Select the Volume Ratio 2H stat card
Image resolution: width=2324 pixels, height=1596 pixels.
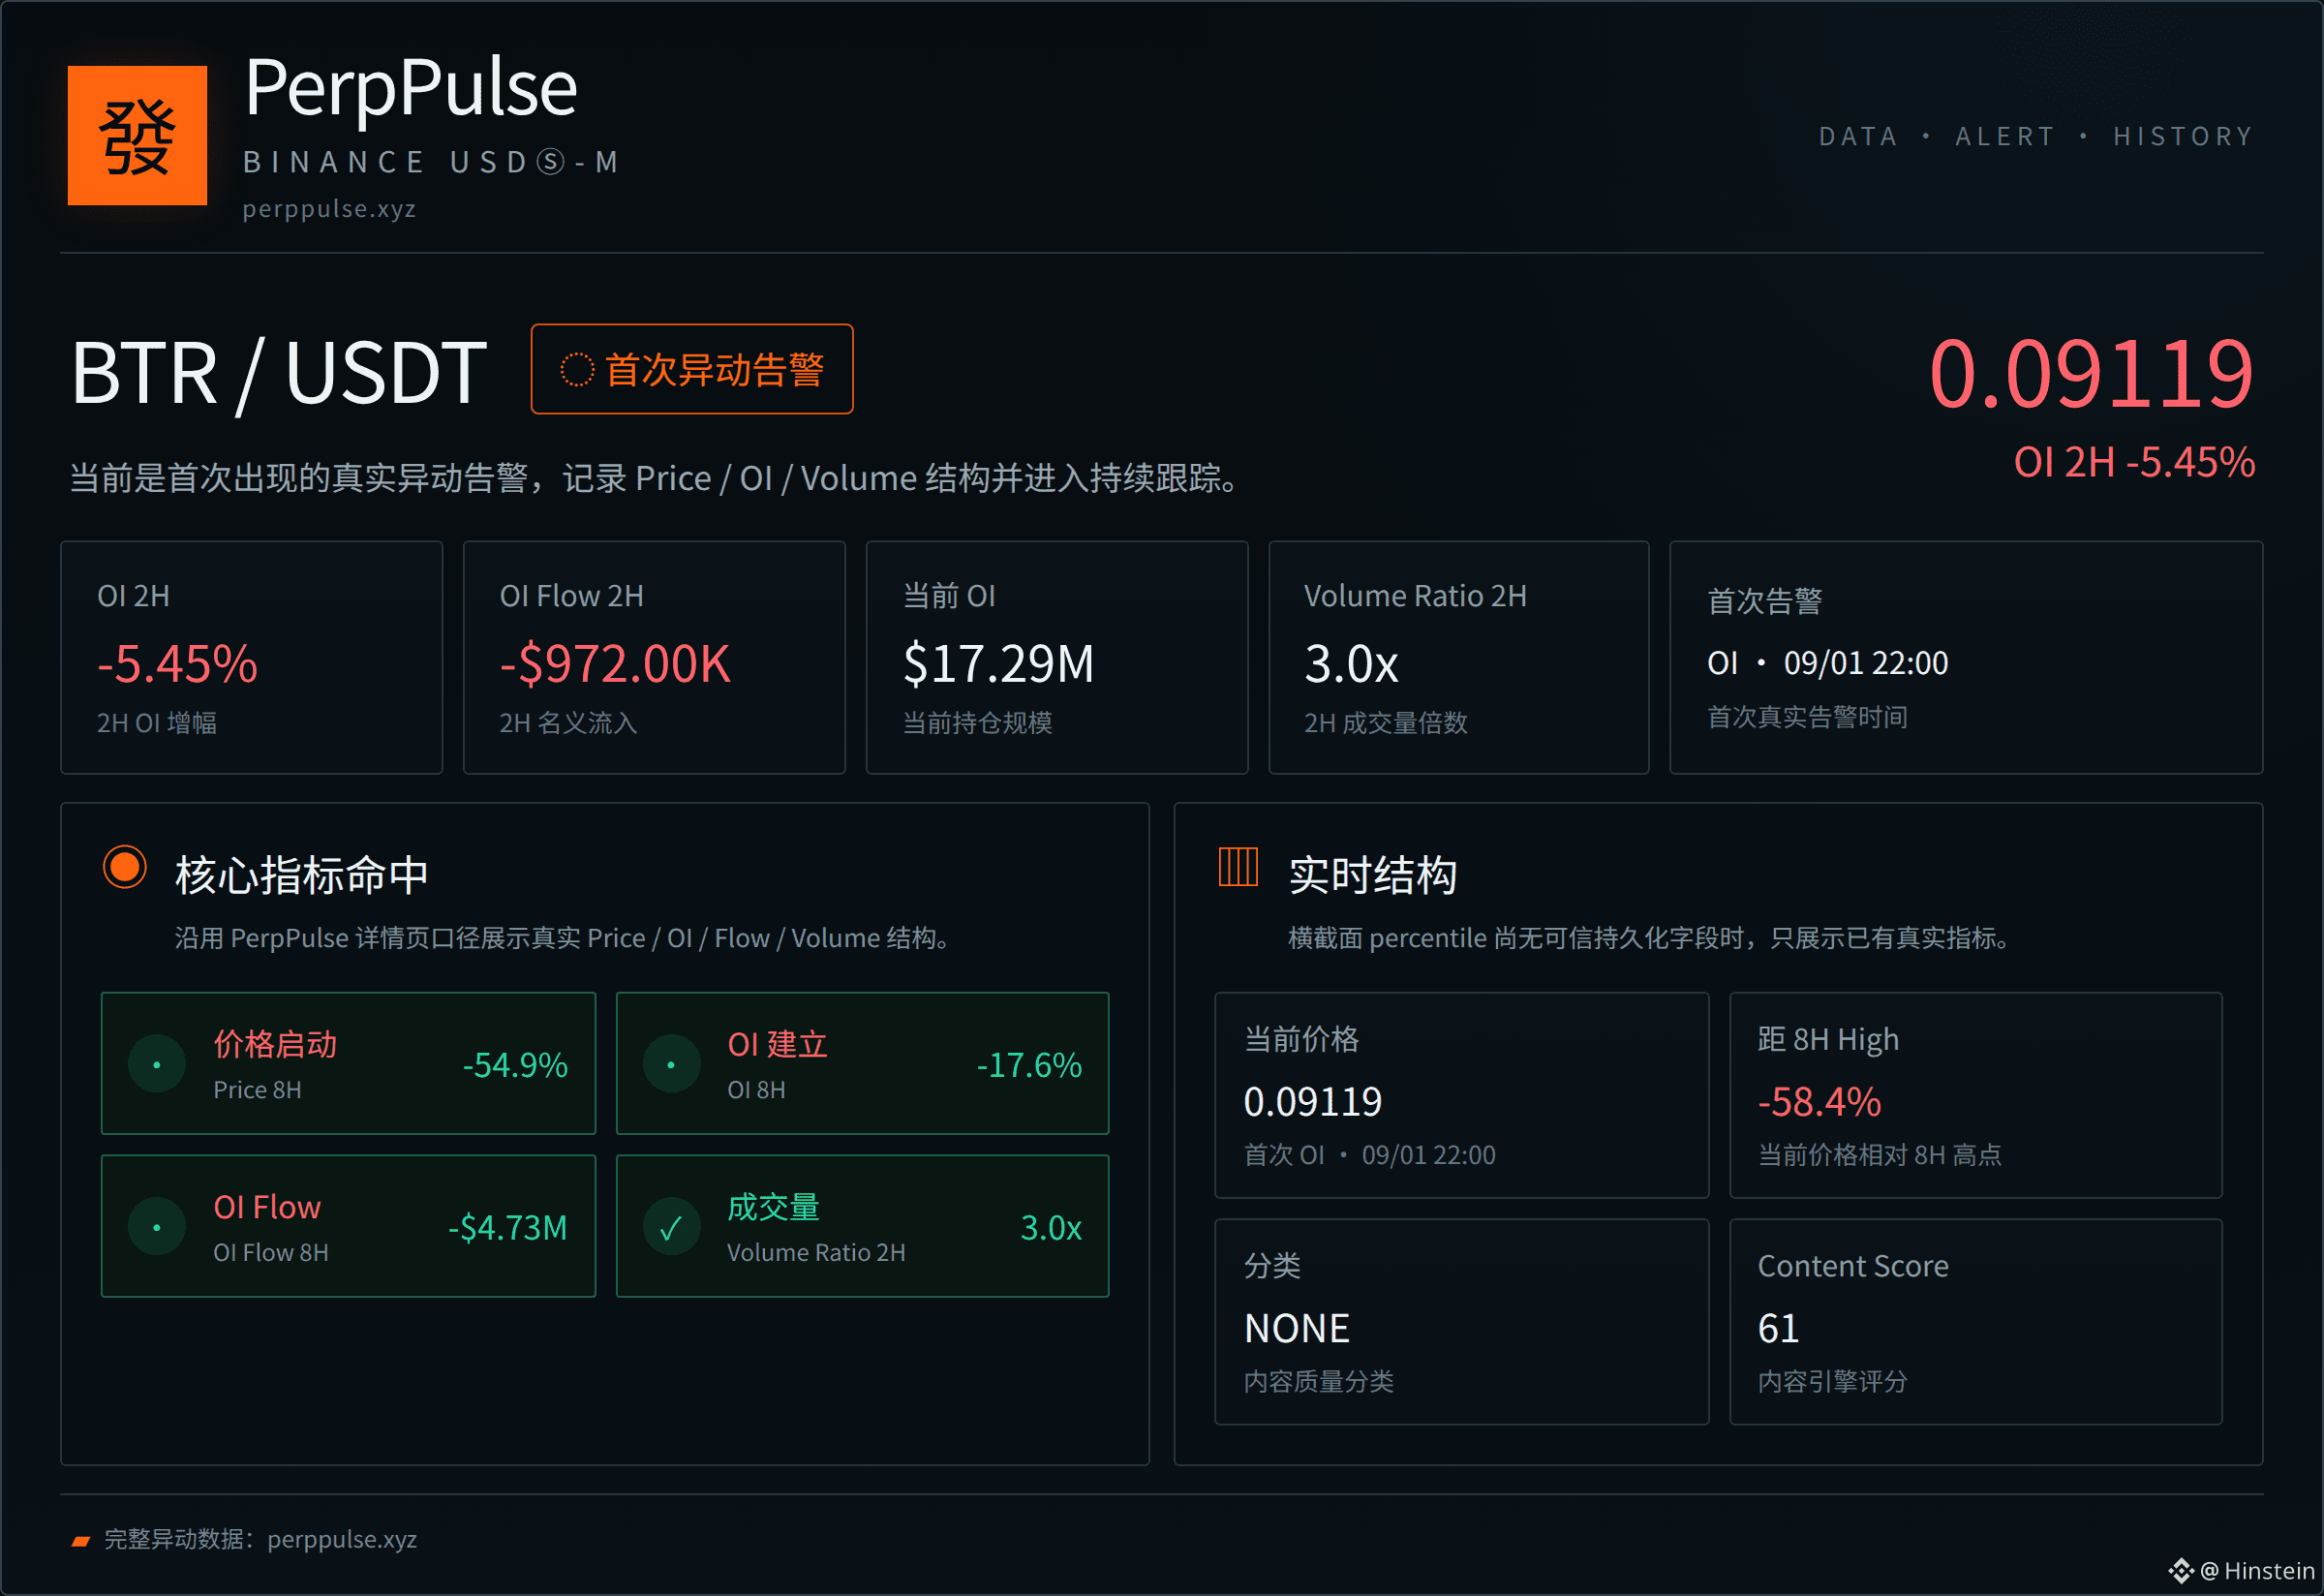pos(1459,658)
